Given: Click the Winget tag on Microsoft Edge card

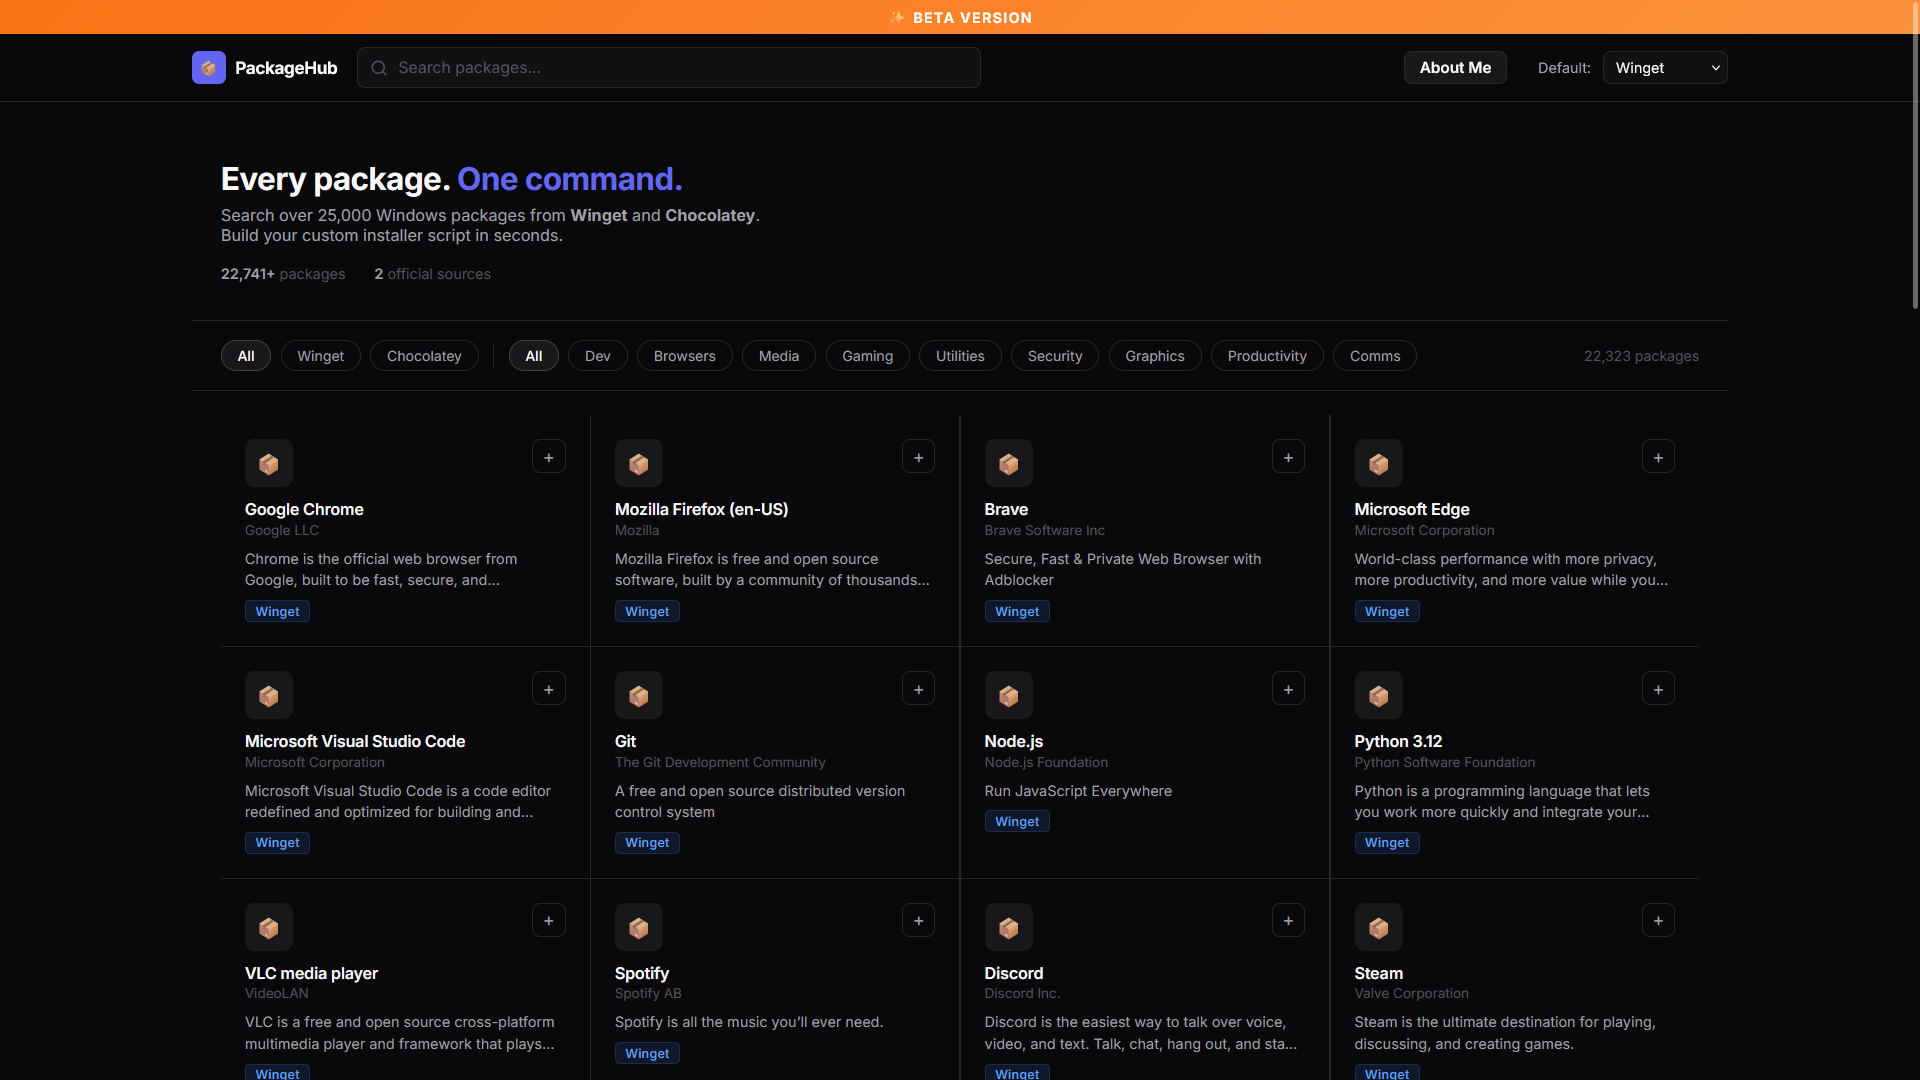Looking at the screenshot, I should coord(1387,611).
